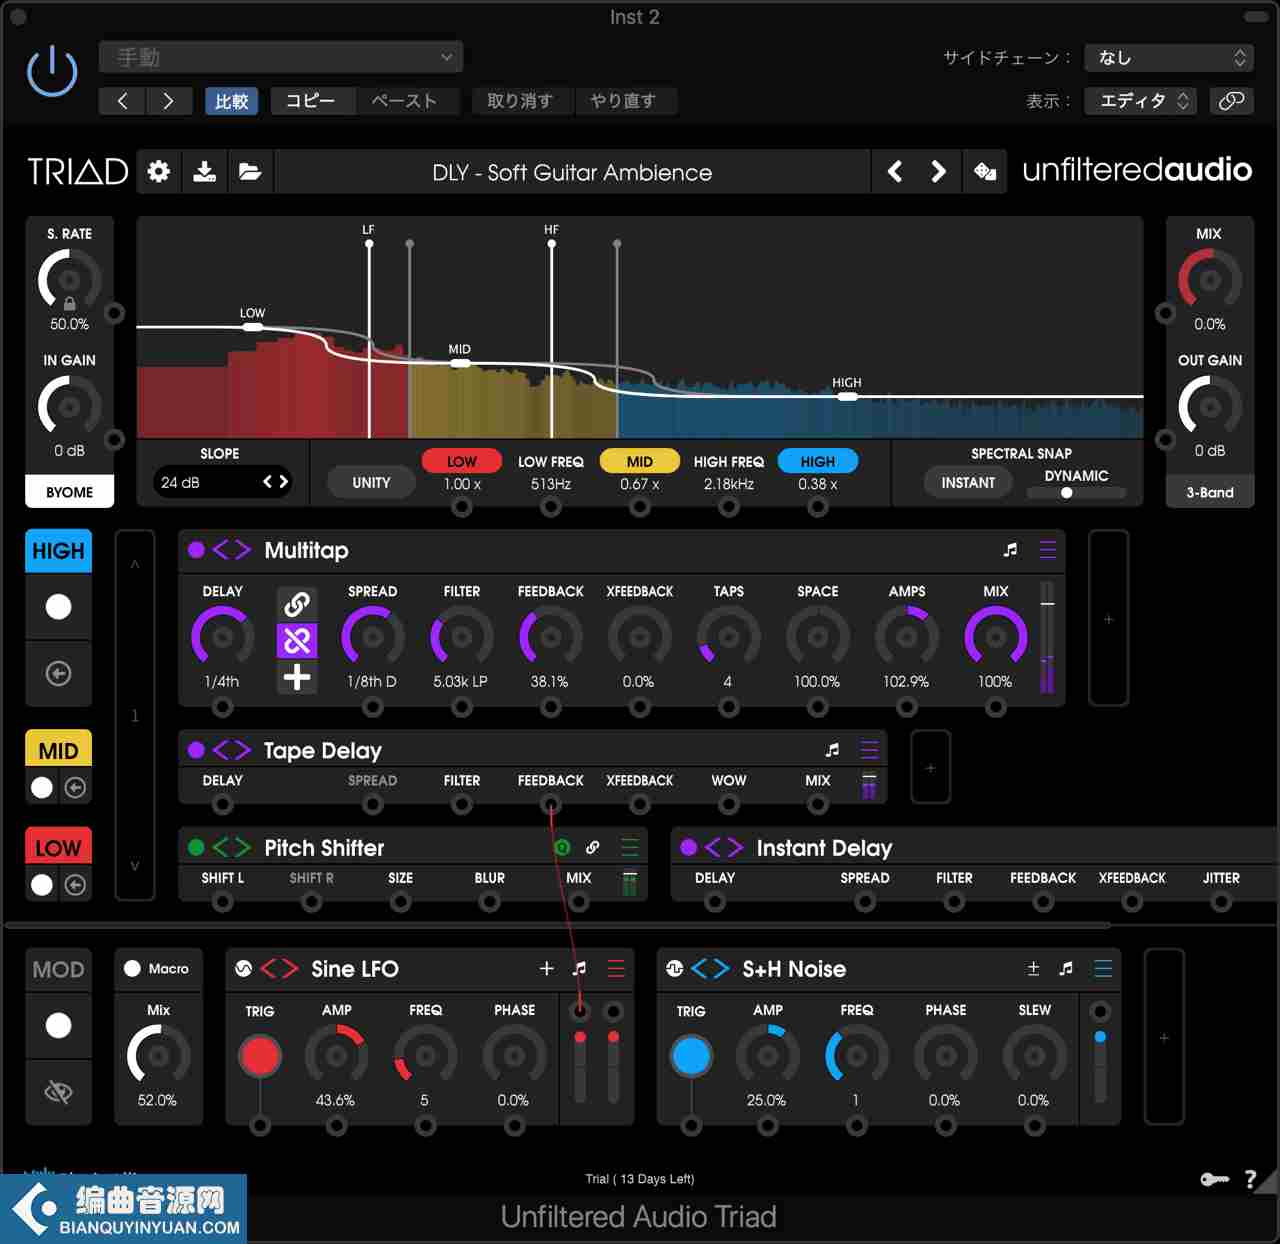Toggle the plugin power bypass button
The image size is (1280, 1244).
pyautogui.click(x=52, y=73)
